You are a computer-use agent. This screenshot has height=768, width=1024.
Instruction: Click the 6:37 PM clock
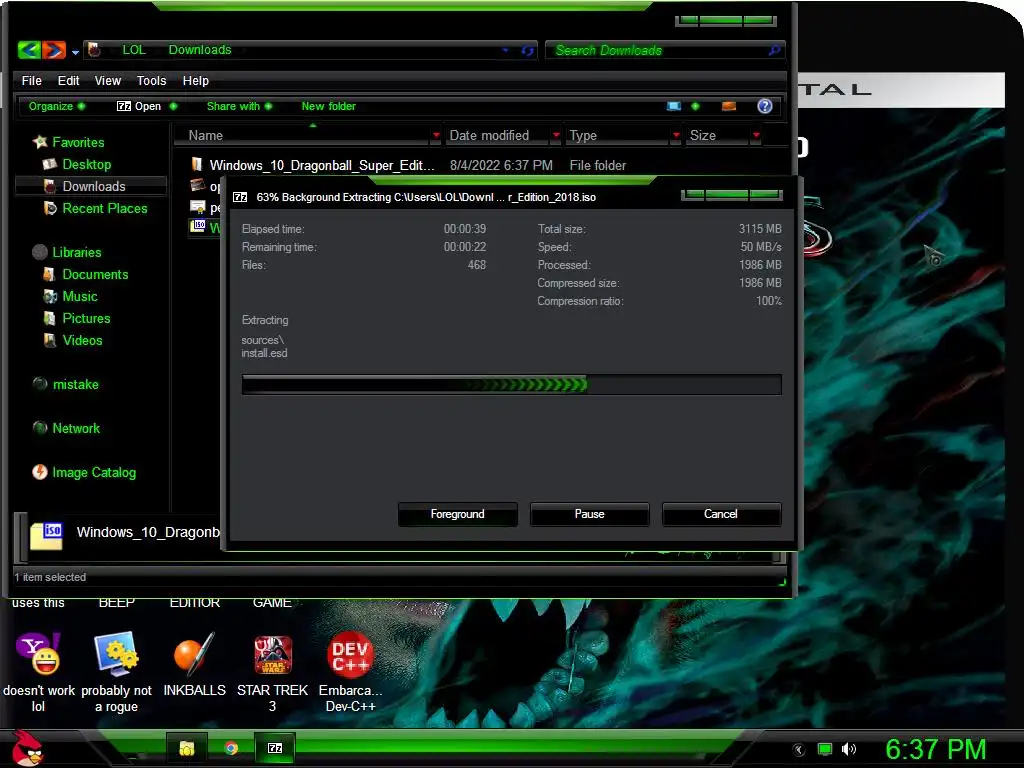coord(935,750)
